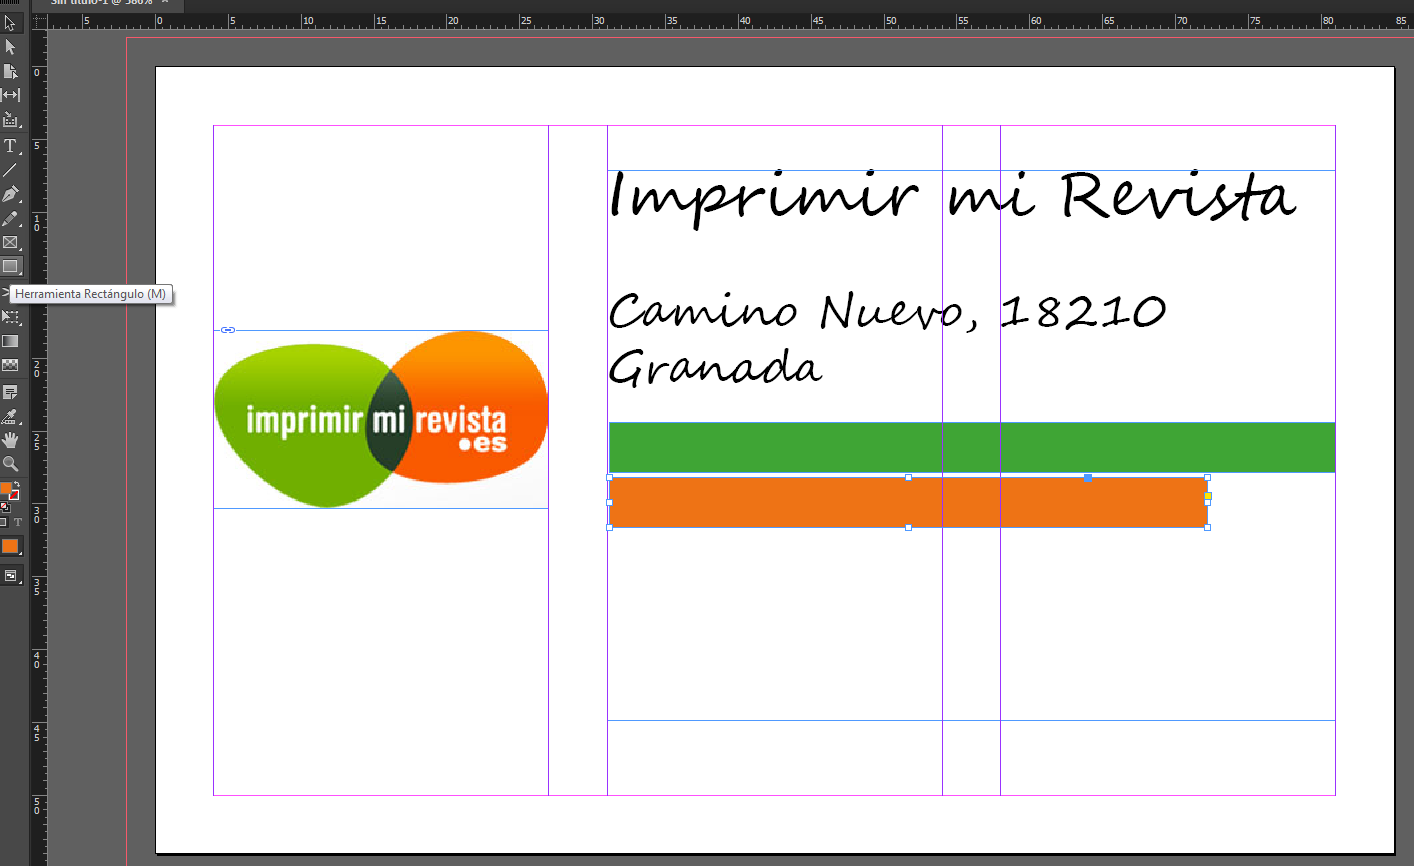
Task: Click the orange Fill swatch in toolbar
Action: (6, 489)
